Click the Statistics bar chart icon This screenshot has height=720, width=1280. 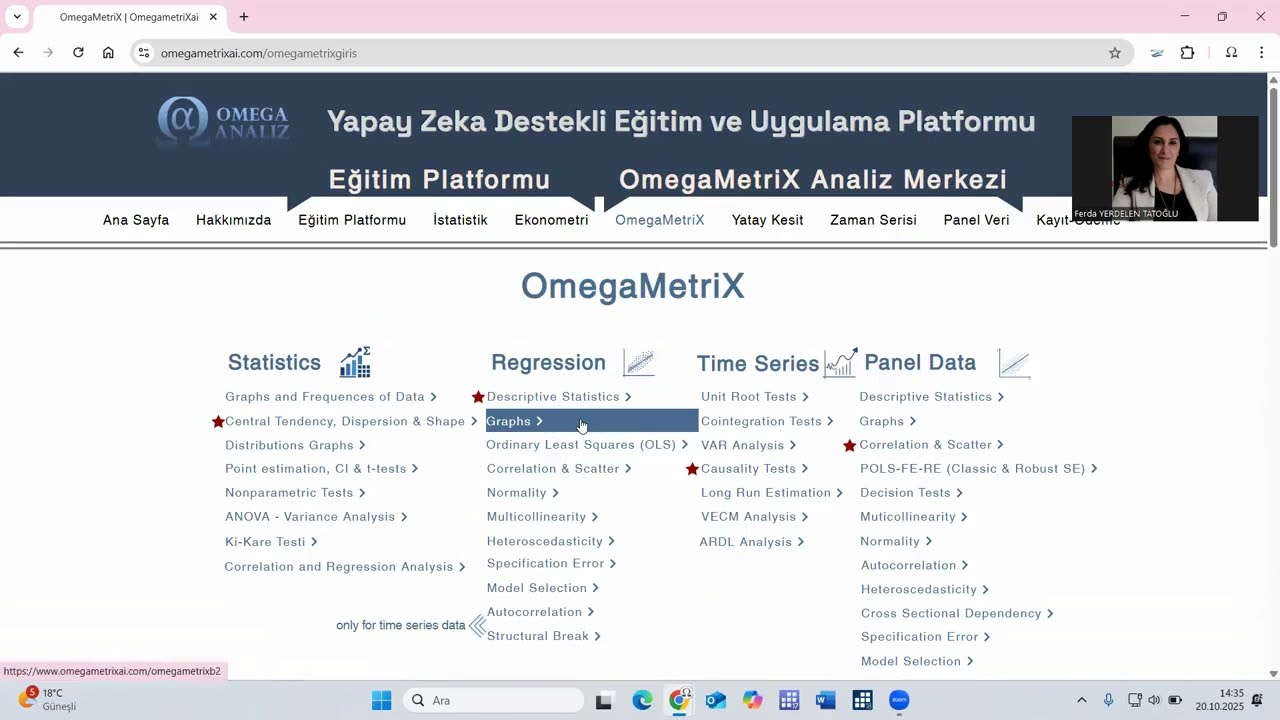click(x=355, y=362)
